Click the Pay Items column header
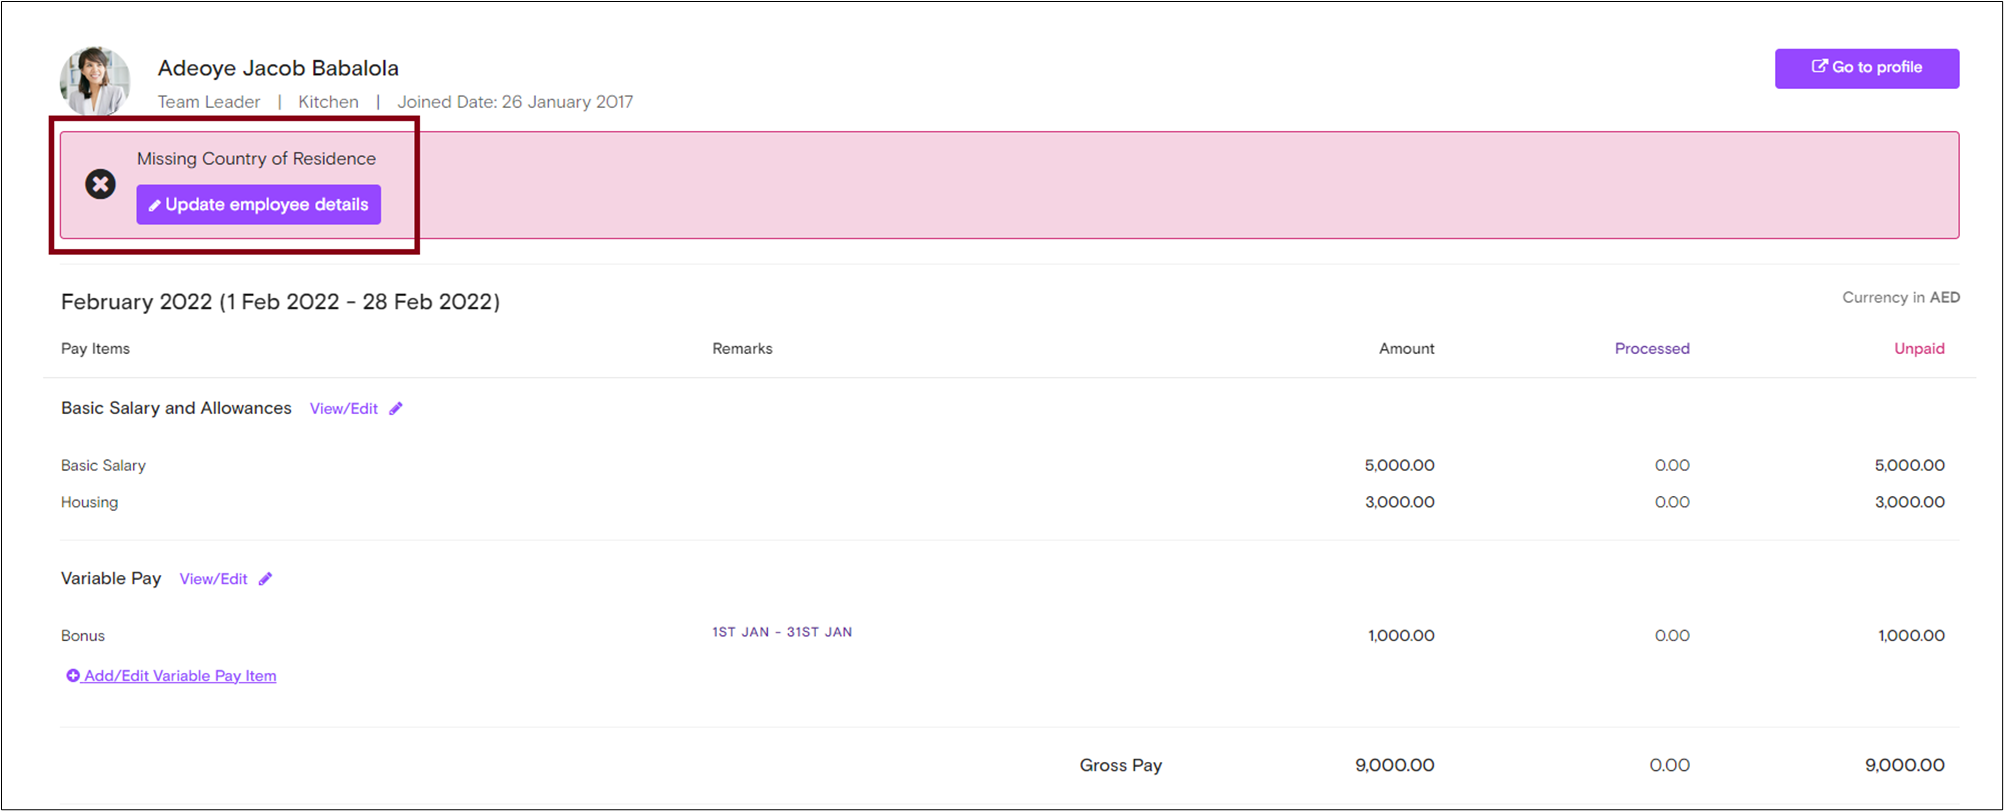2004x811 pixels. tap(95, 348)
